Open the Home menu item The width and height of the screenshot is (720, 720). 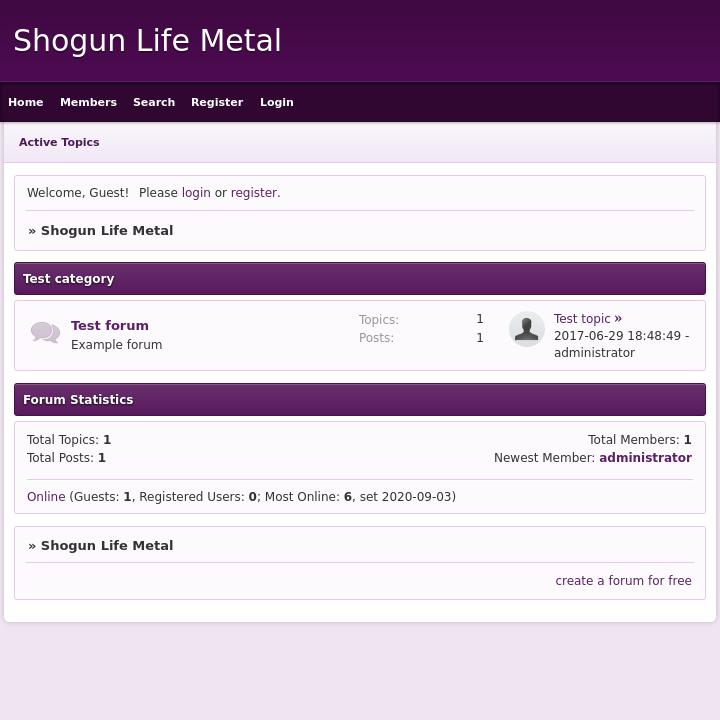tap(26, 102)
